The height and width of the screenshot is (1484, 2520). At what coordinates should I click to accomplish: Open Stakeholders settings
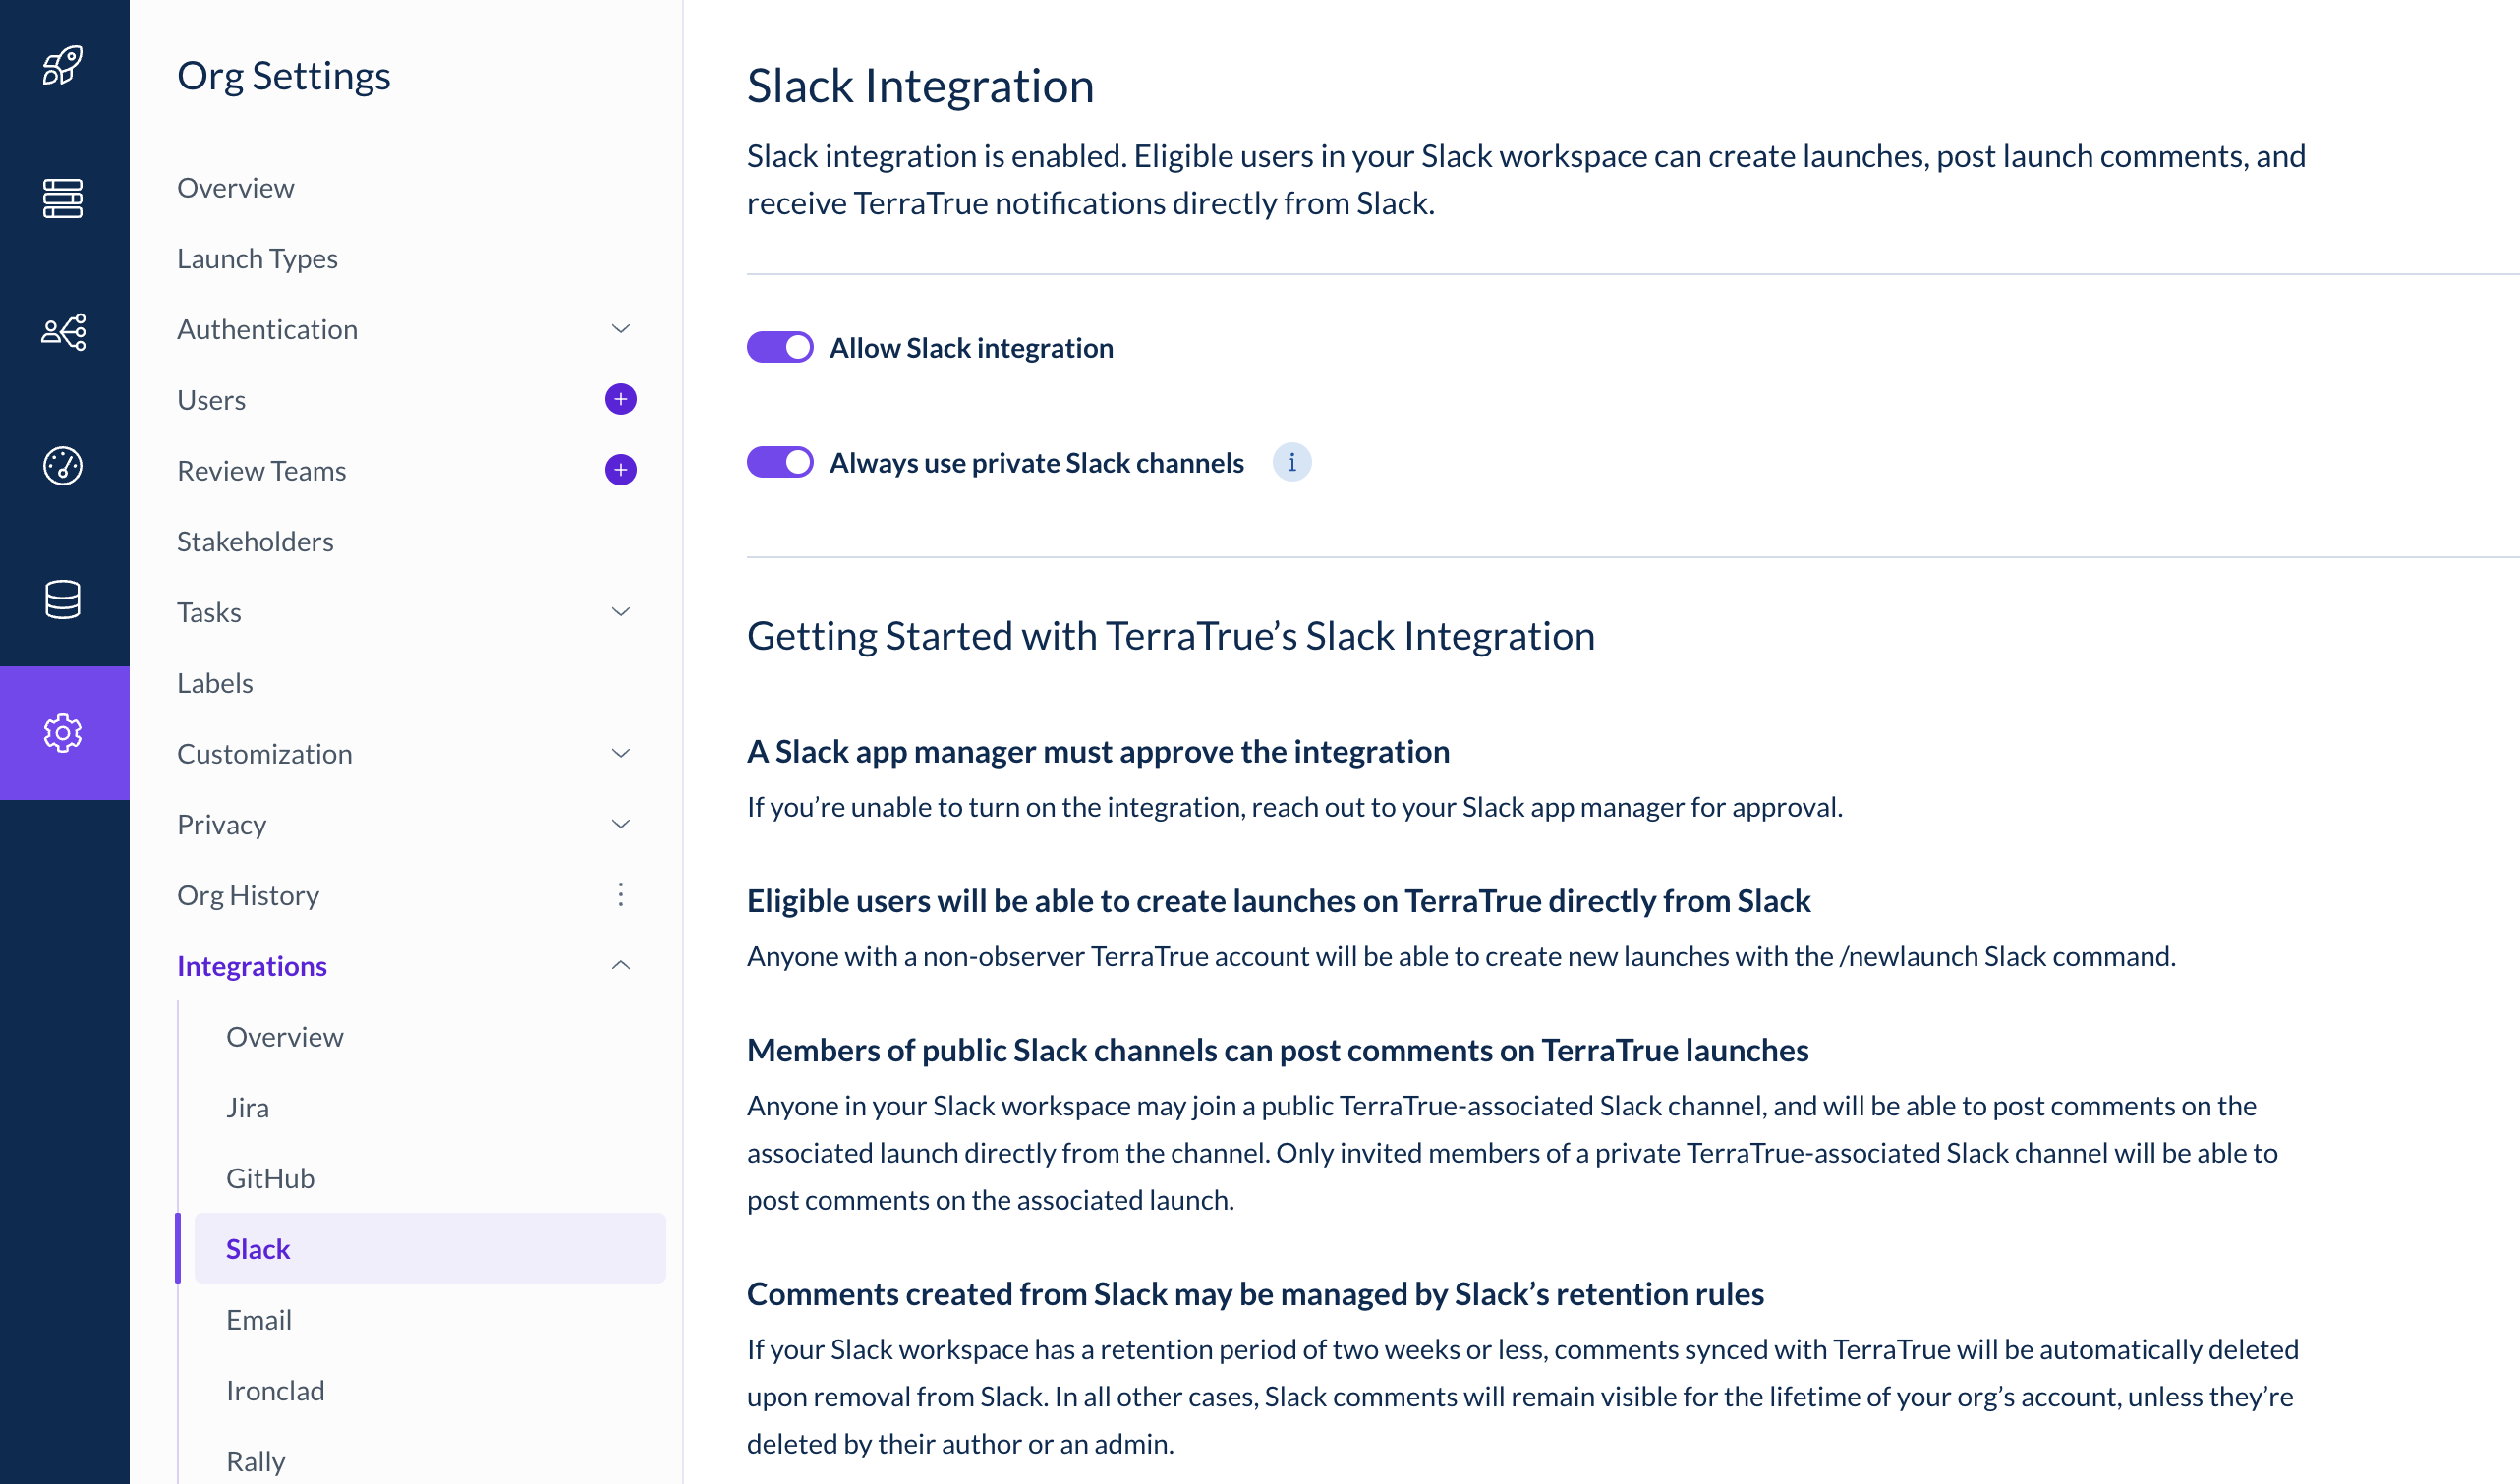coord(255,541)
